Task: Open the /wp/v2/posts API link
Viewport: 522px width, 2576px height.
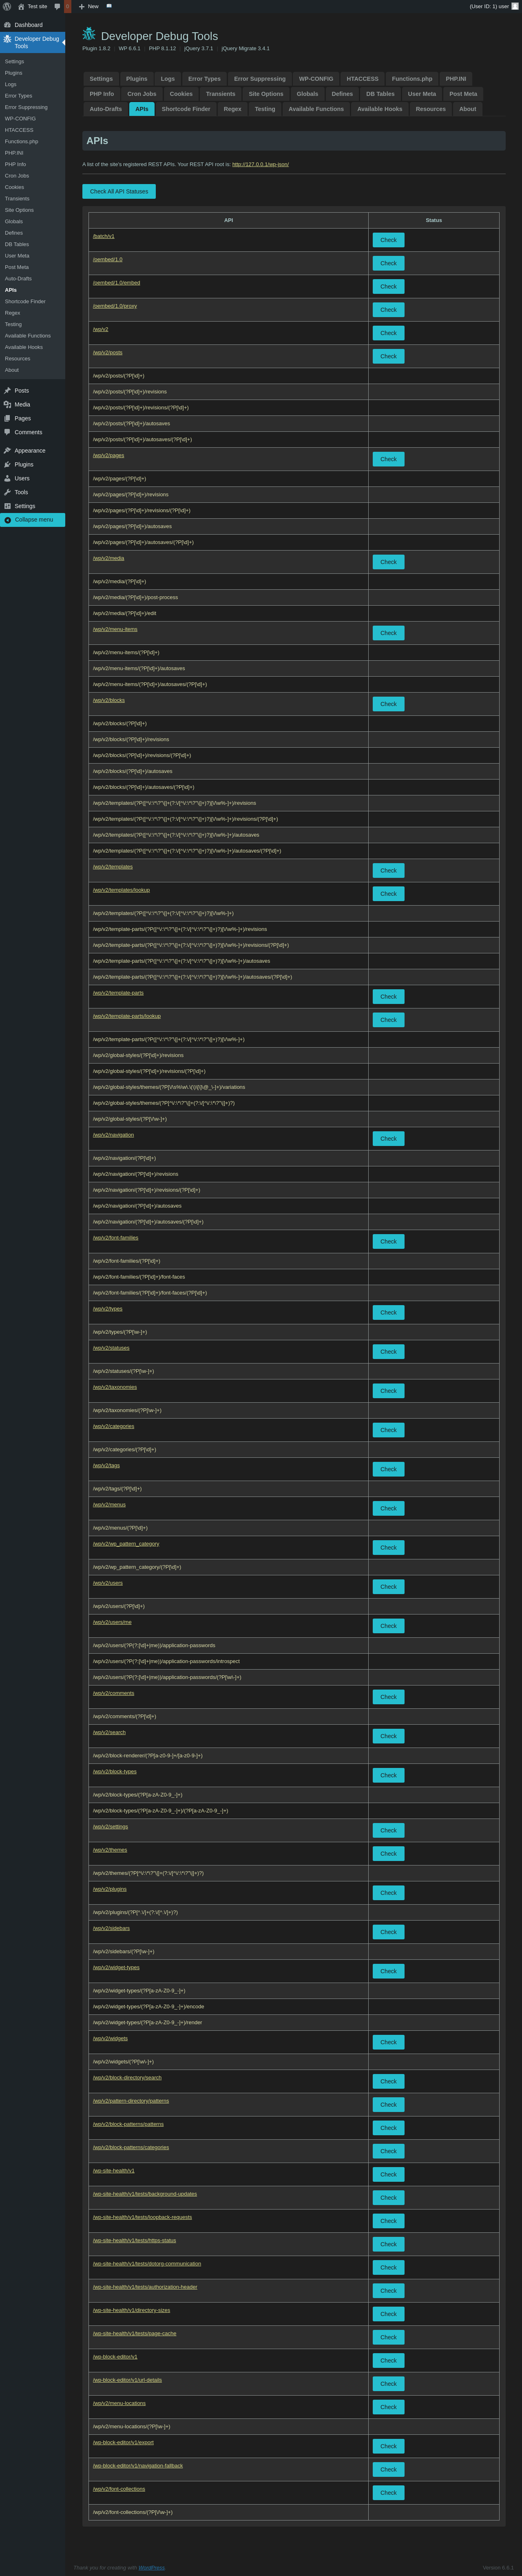Action: [x=108, y=353]
